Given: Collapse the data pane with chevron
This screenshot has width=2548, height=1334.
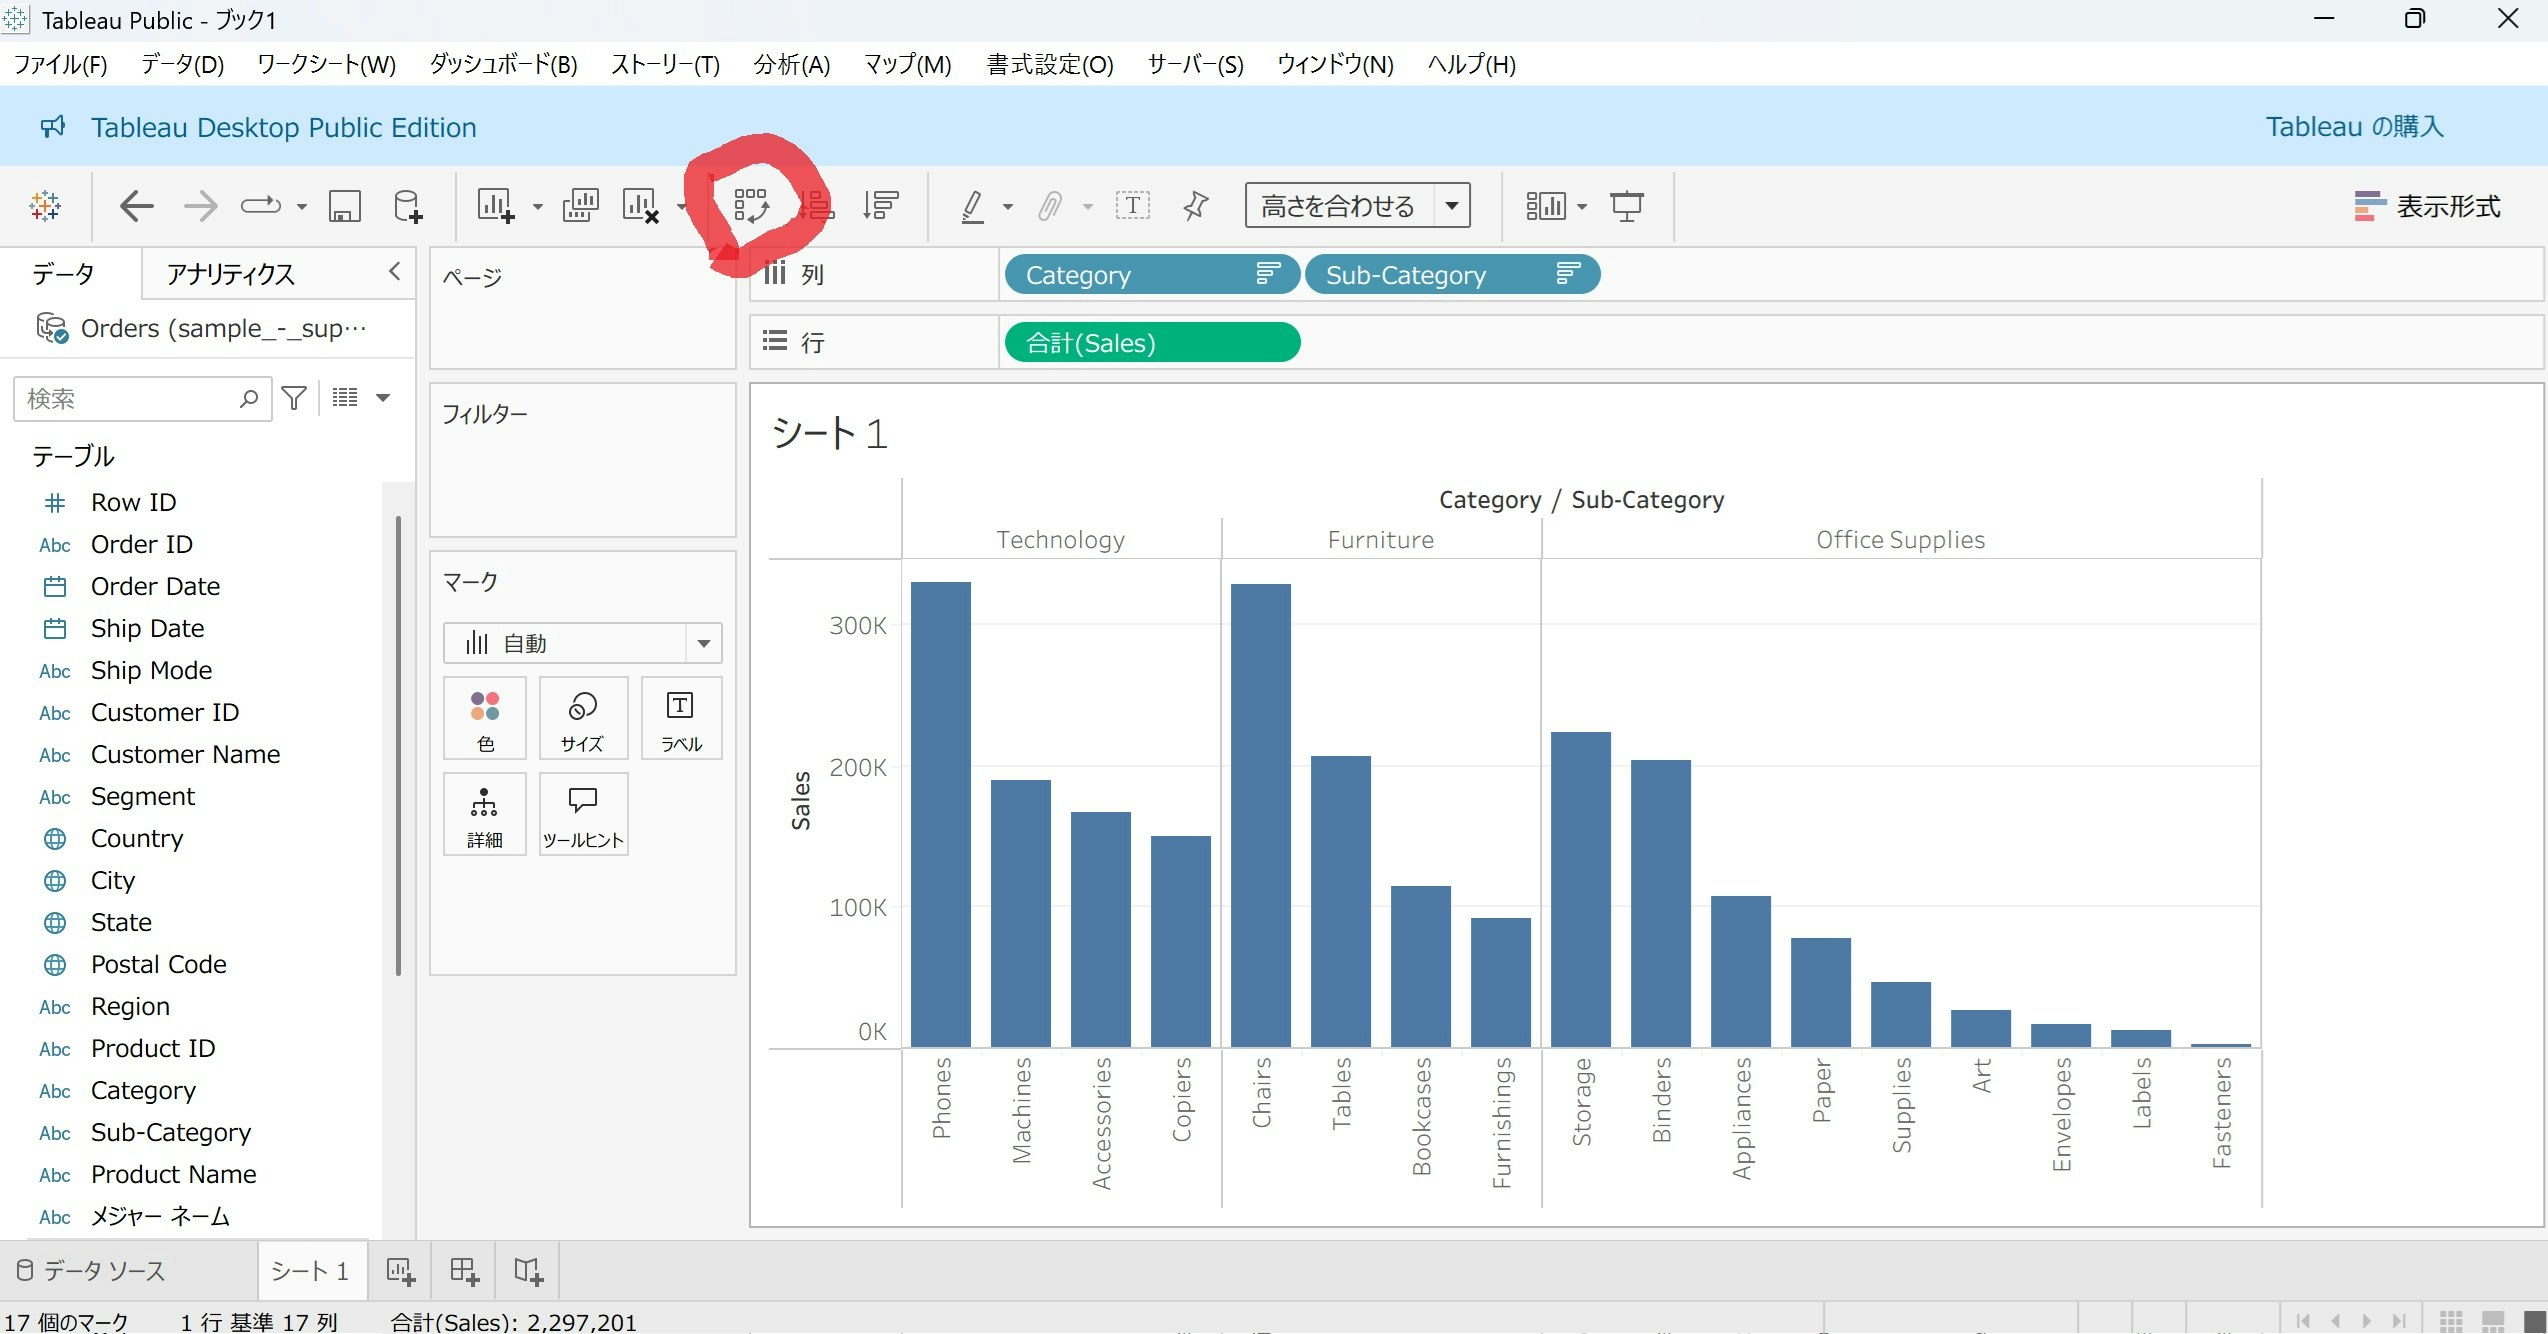Looking at the screenshot, I should coord(394,272).
